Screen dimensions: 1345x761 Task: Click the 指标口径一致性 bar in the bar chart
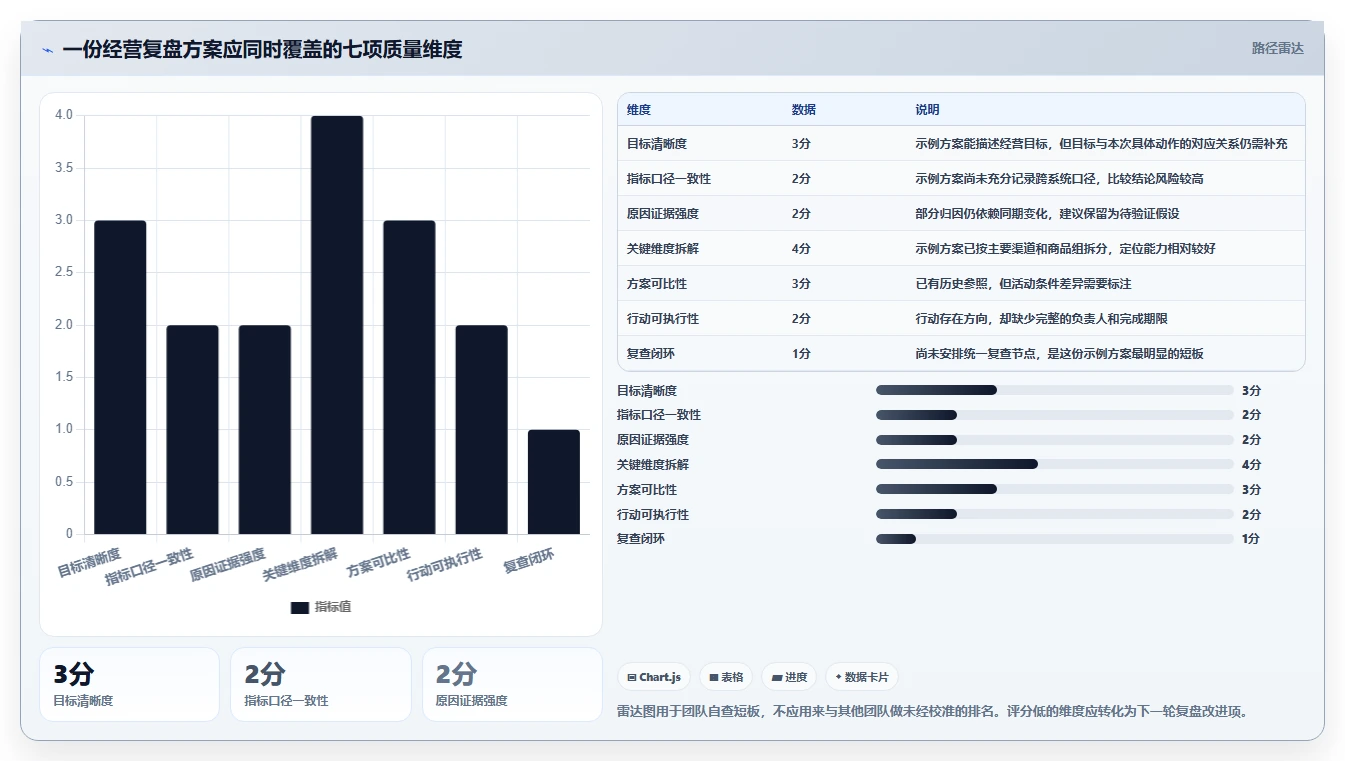point(192,430)
